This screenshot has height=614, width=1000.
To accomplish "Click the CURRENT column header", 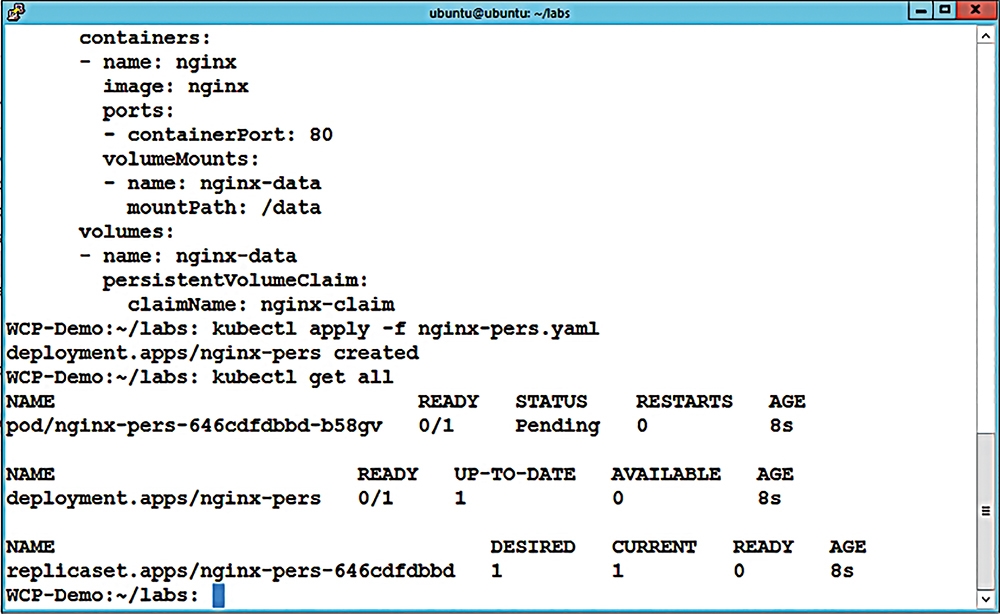I will click(654, 547).
